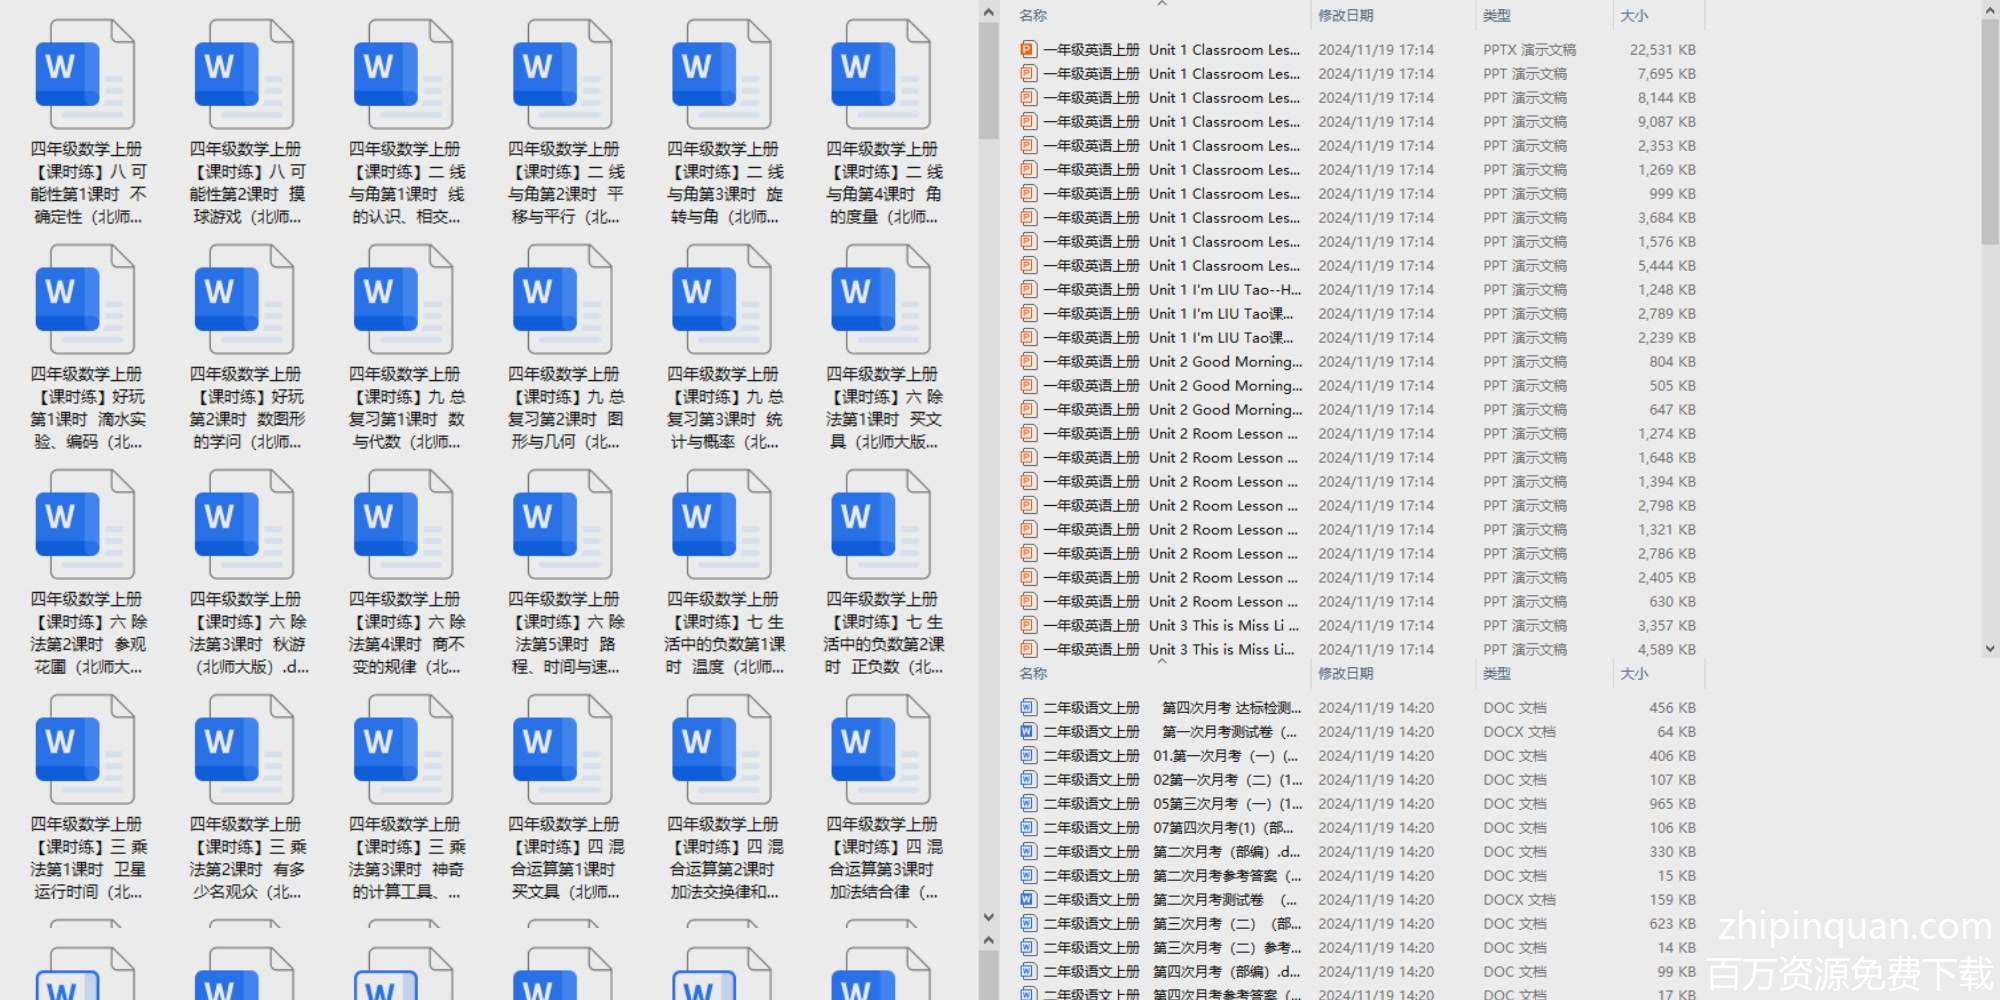Click the scrollbar thumb of the upper-right file list
Viewport: 2000px width, 1000px height.
tap(1989, 130)
